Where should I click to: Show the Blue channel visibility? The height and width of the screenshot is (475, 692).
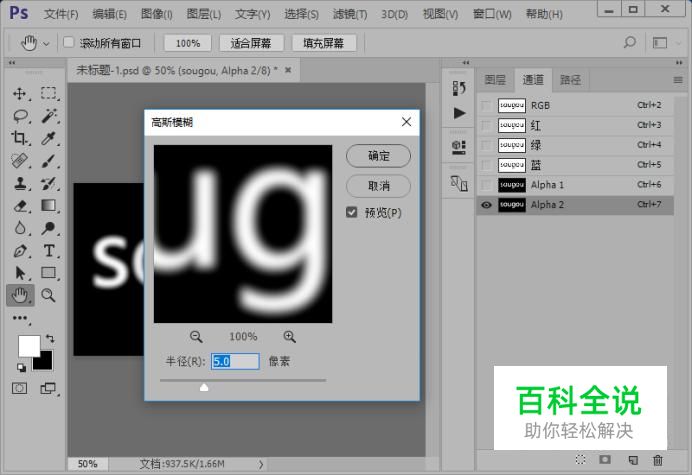point(486,165)
